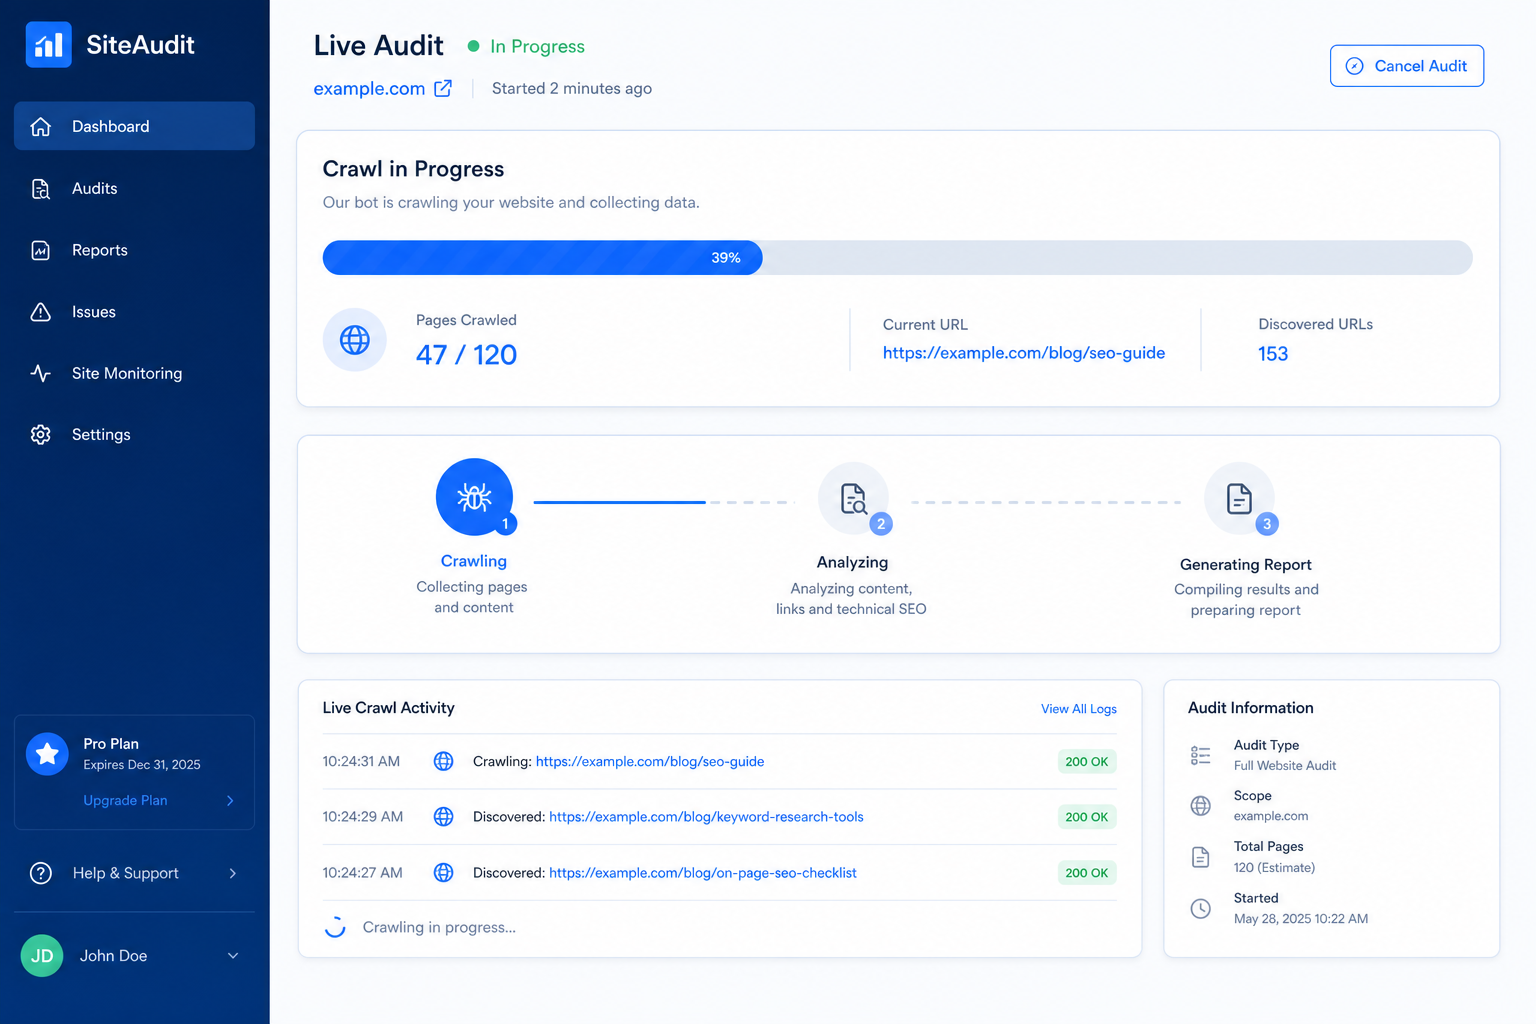This screenshot has height=1024, width=1536.
Task: Click the Pages Crawled count 47 / 120
Action: click(x=466, y=355)
